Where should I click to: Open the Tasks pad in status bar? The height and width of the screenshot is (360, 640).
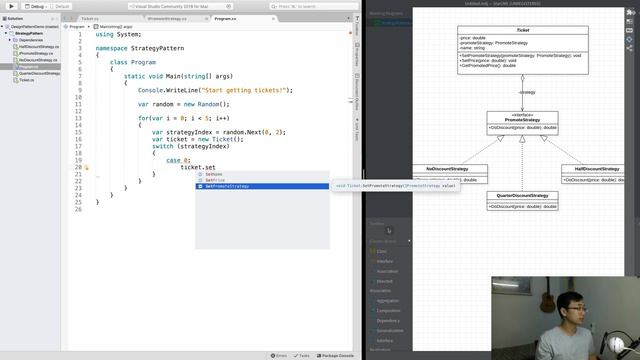(302, 356)
